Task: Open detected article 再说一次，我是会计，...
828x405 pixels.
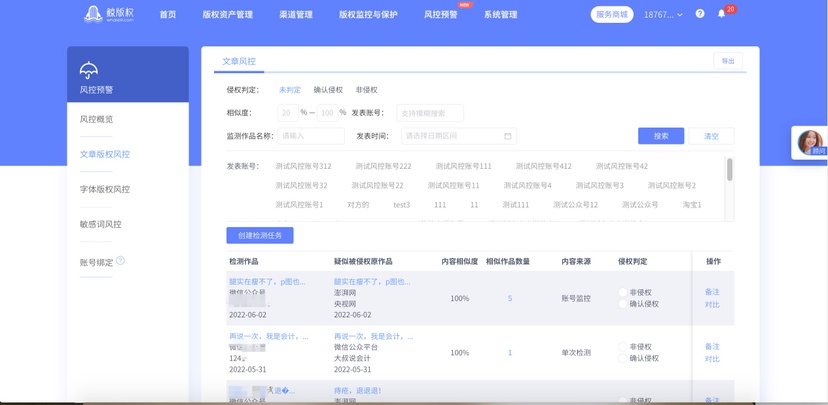Action: [269, 336]
